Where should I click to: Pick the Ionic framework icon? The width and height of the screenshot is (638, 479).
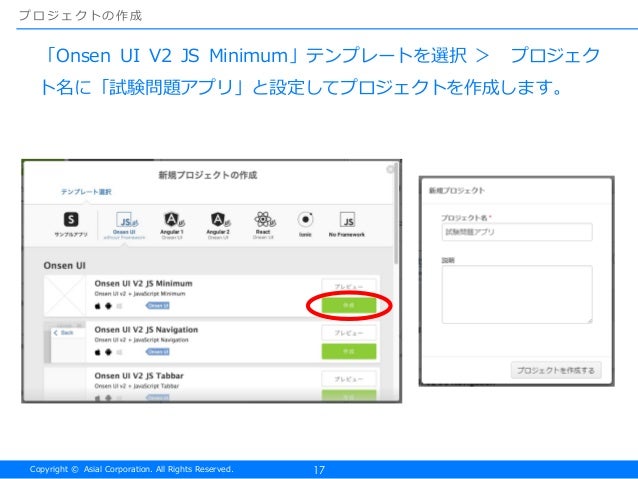[x=305, y=220]
